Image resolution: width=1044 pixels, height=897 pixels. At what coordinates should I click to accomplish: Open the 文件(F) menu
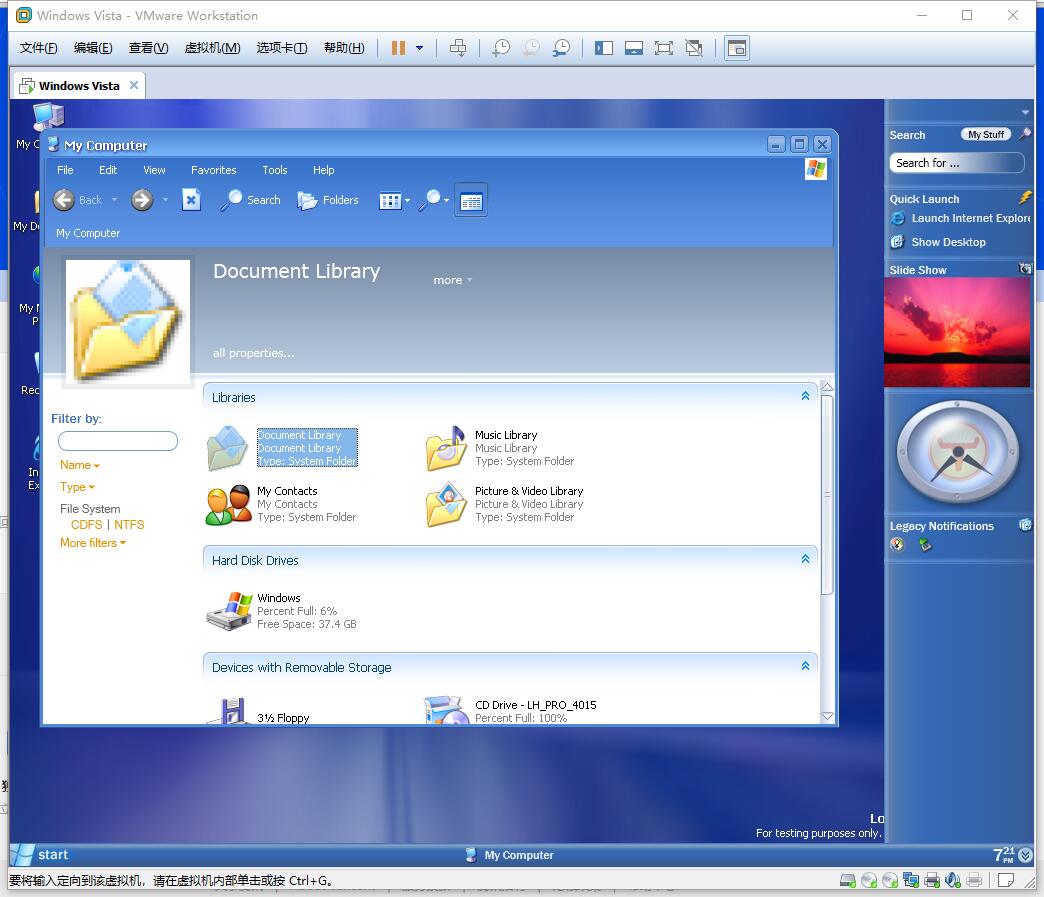(x=39, y=48)
